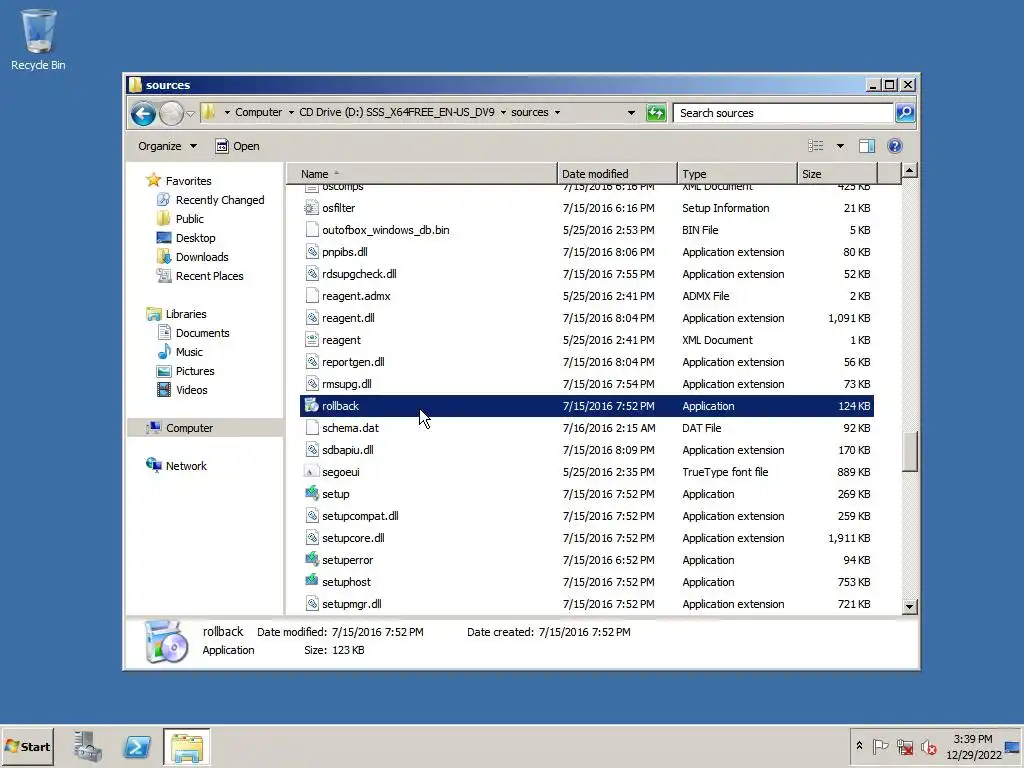This screenshot has height=768, width=1024.
Task: Expand the CD Drive breadcrumb arrow
Action: tap(503, 112)
